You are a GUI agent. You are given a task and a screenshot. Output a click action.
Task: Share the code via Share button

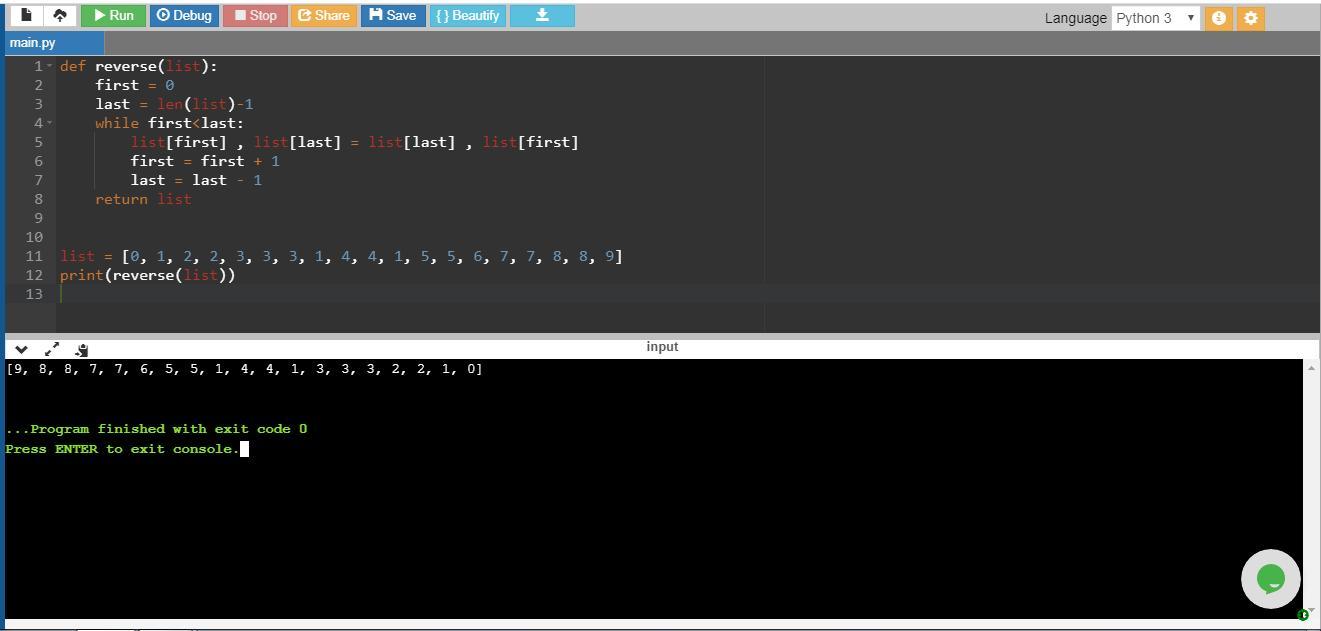coord(323,16)
